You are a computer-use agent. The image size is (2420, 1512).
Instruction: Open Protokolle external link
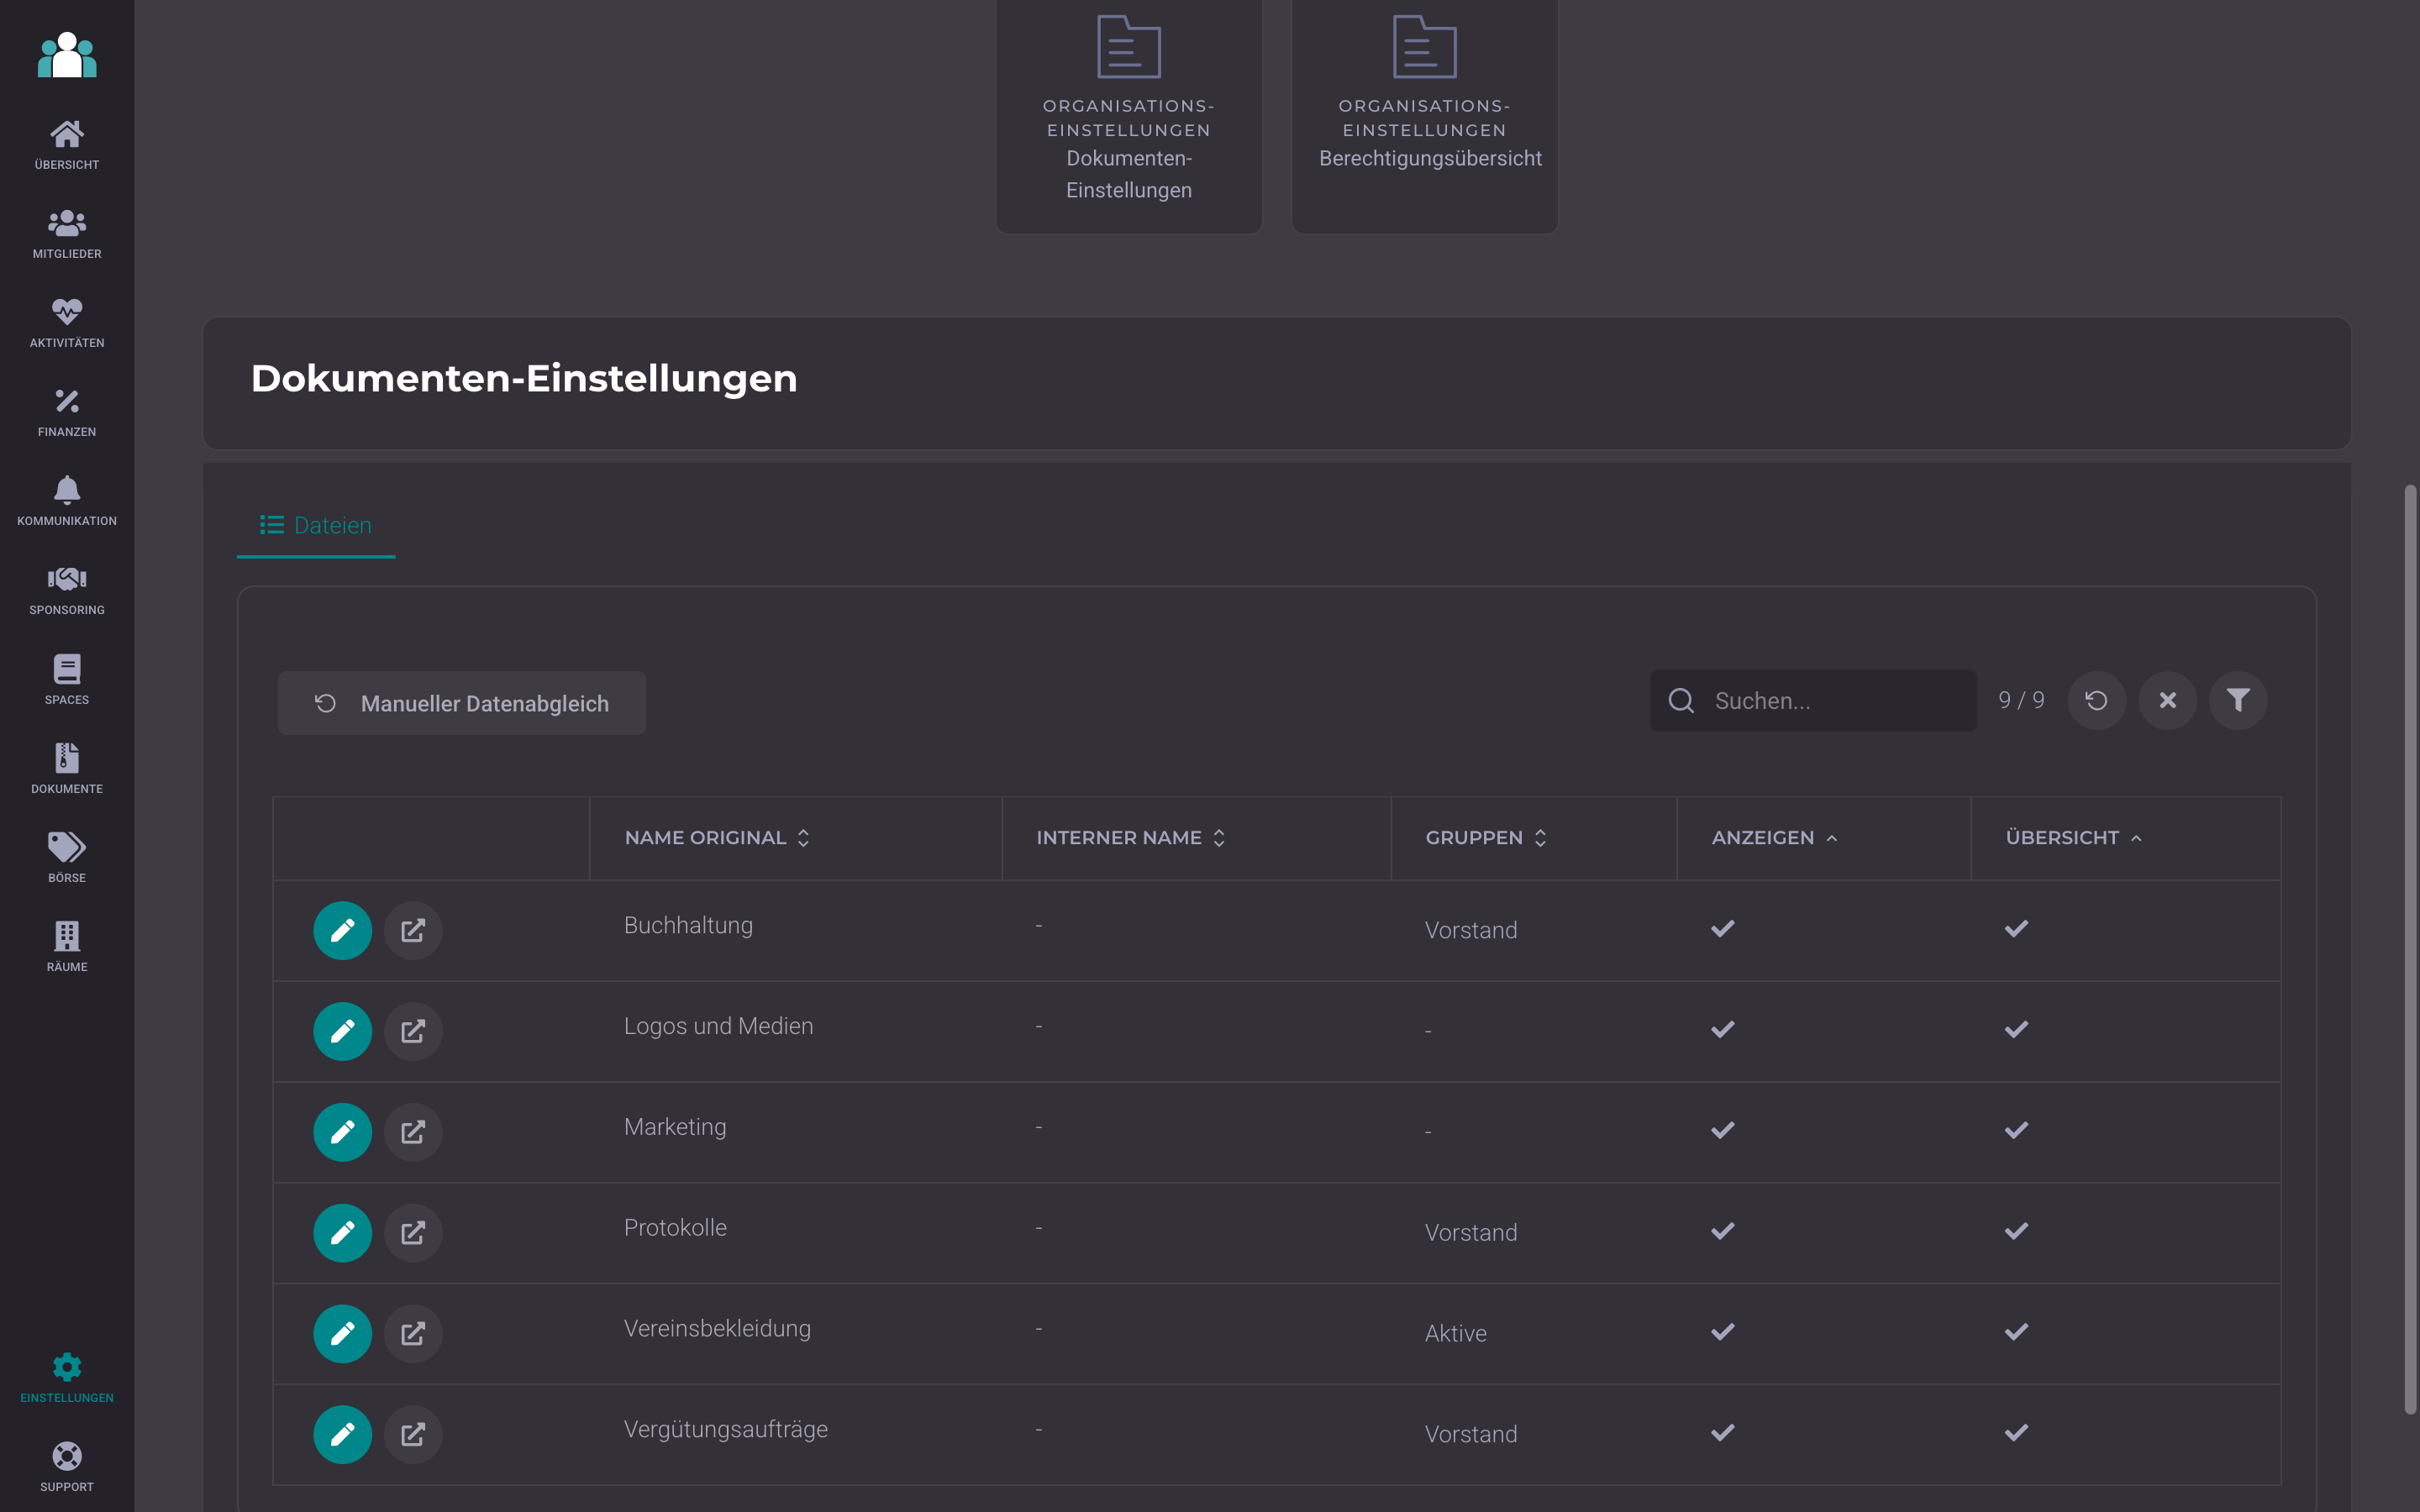(x=413, y=1233)
